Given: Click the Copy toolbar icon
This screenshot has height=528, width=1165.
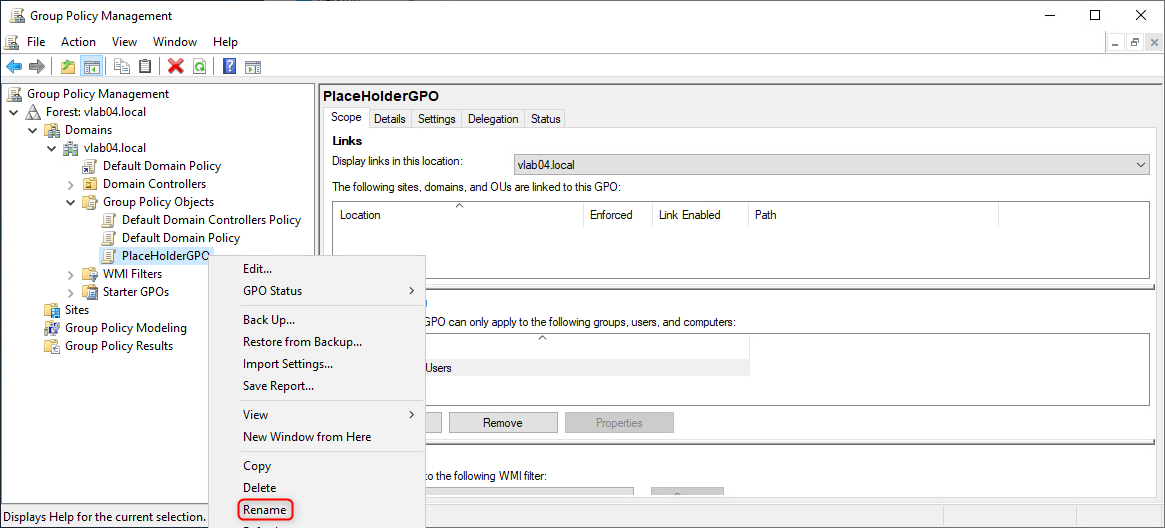Looking at the screenshot, I should [122, 67].
